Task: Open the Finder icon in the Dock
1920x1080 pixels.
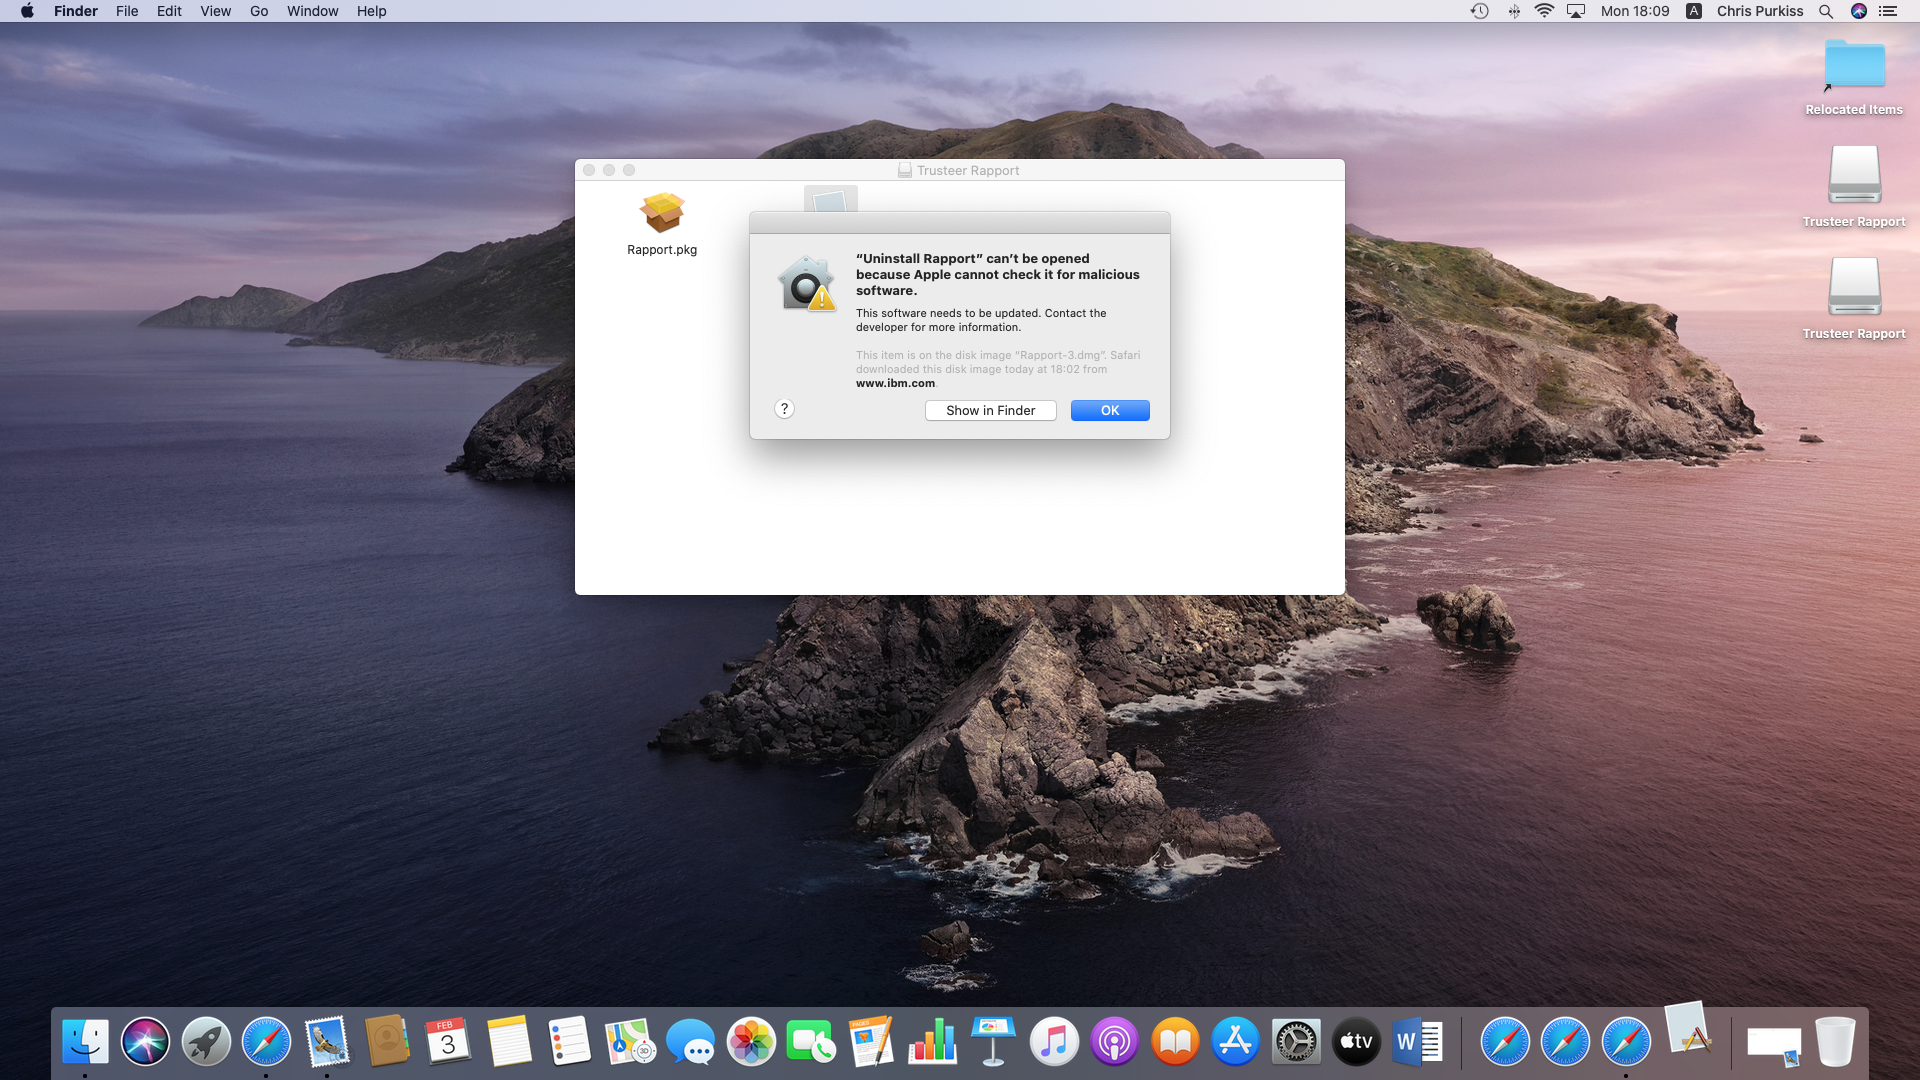Action: (85, 1042)
